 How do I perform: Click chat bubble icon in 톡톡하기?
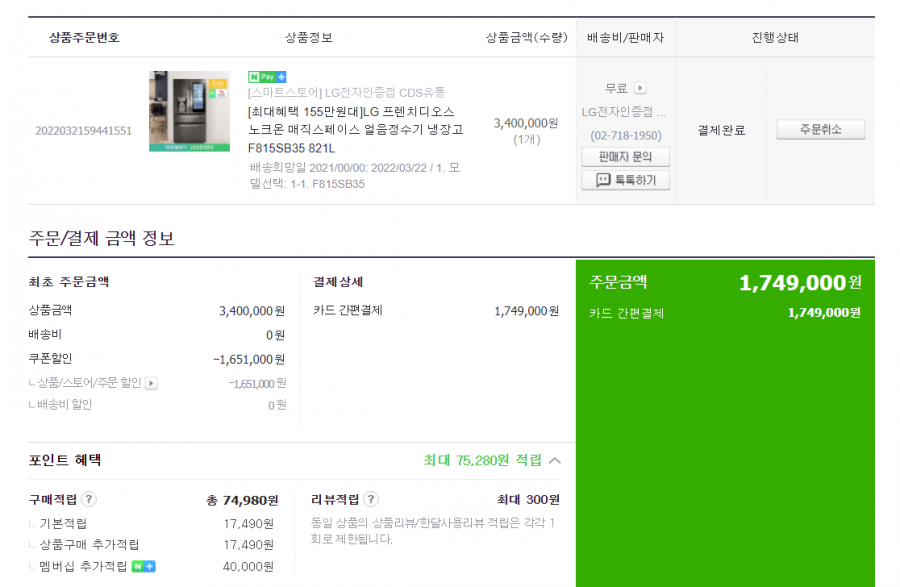603,180
